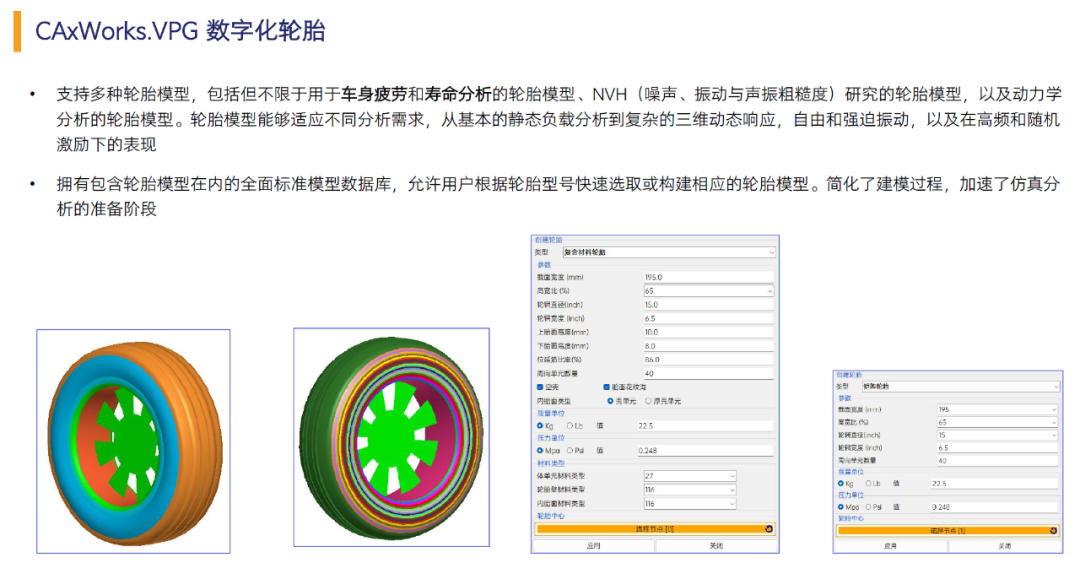Click the bold text 车身疲劳
This screenshot has width=1080, height=563.
click(374, 94)
